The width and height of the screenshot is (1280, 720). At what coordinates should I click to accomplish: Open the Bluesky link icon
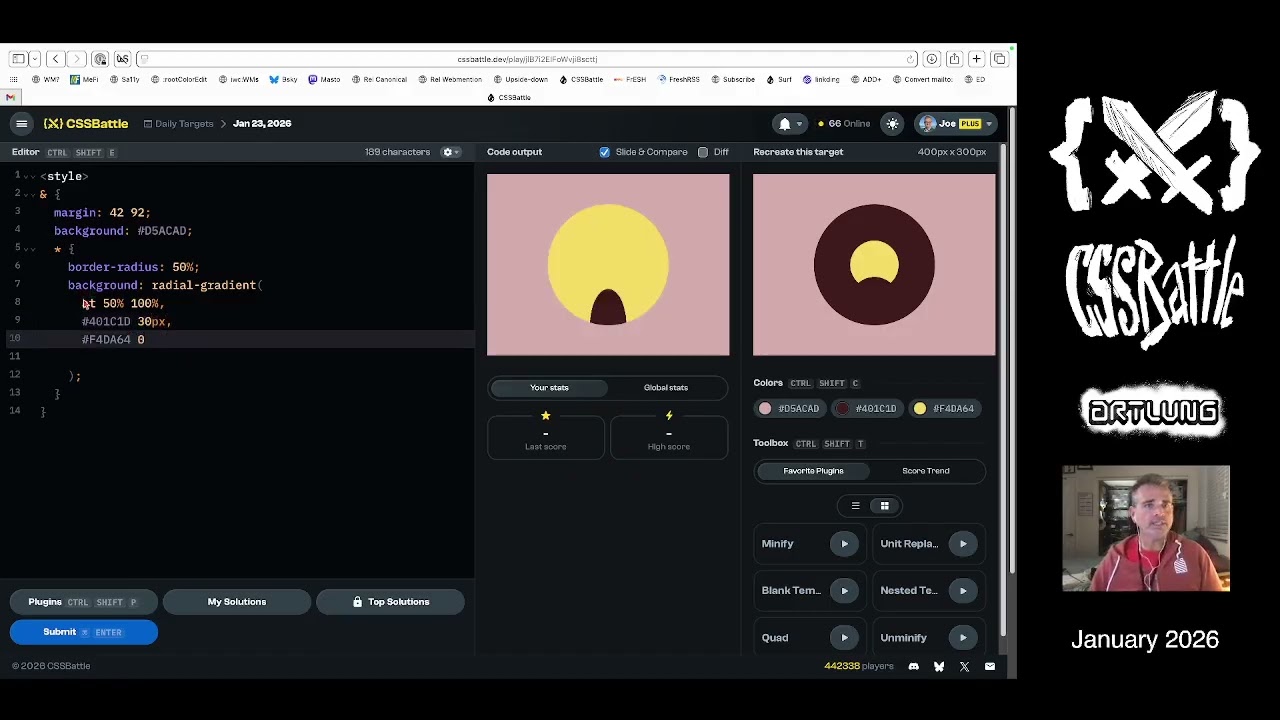click(939, 666)
